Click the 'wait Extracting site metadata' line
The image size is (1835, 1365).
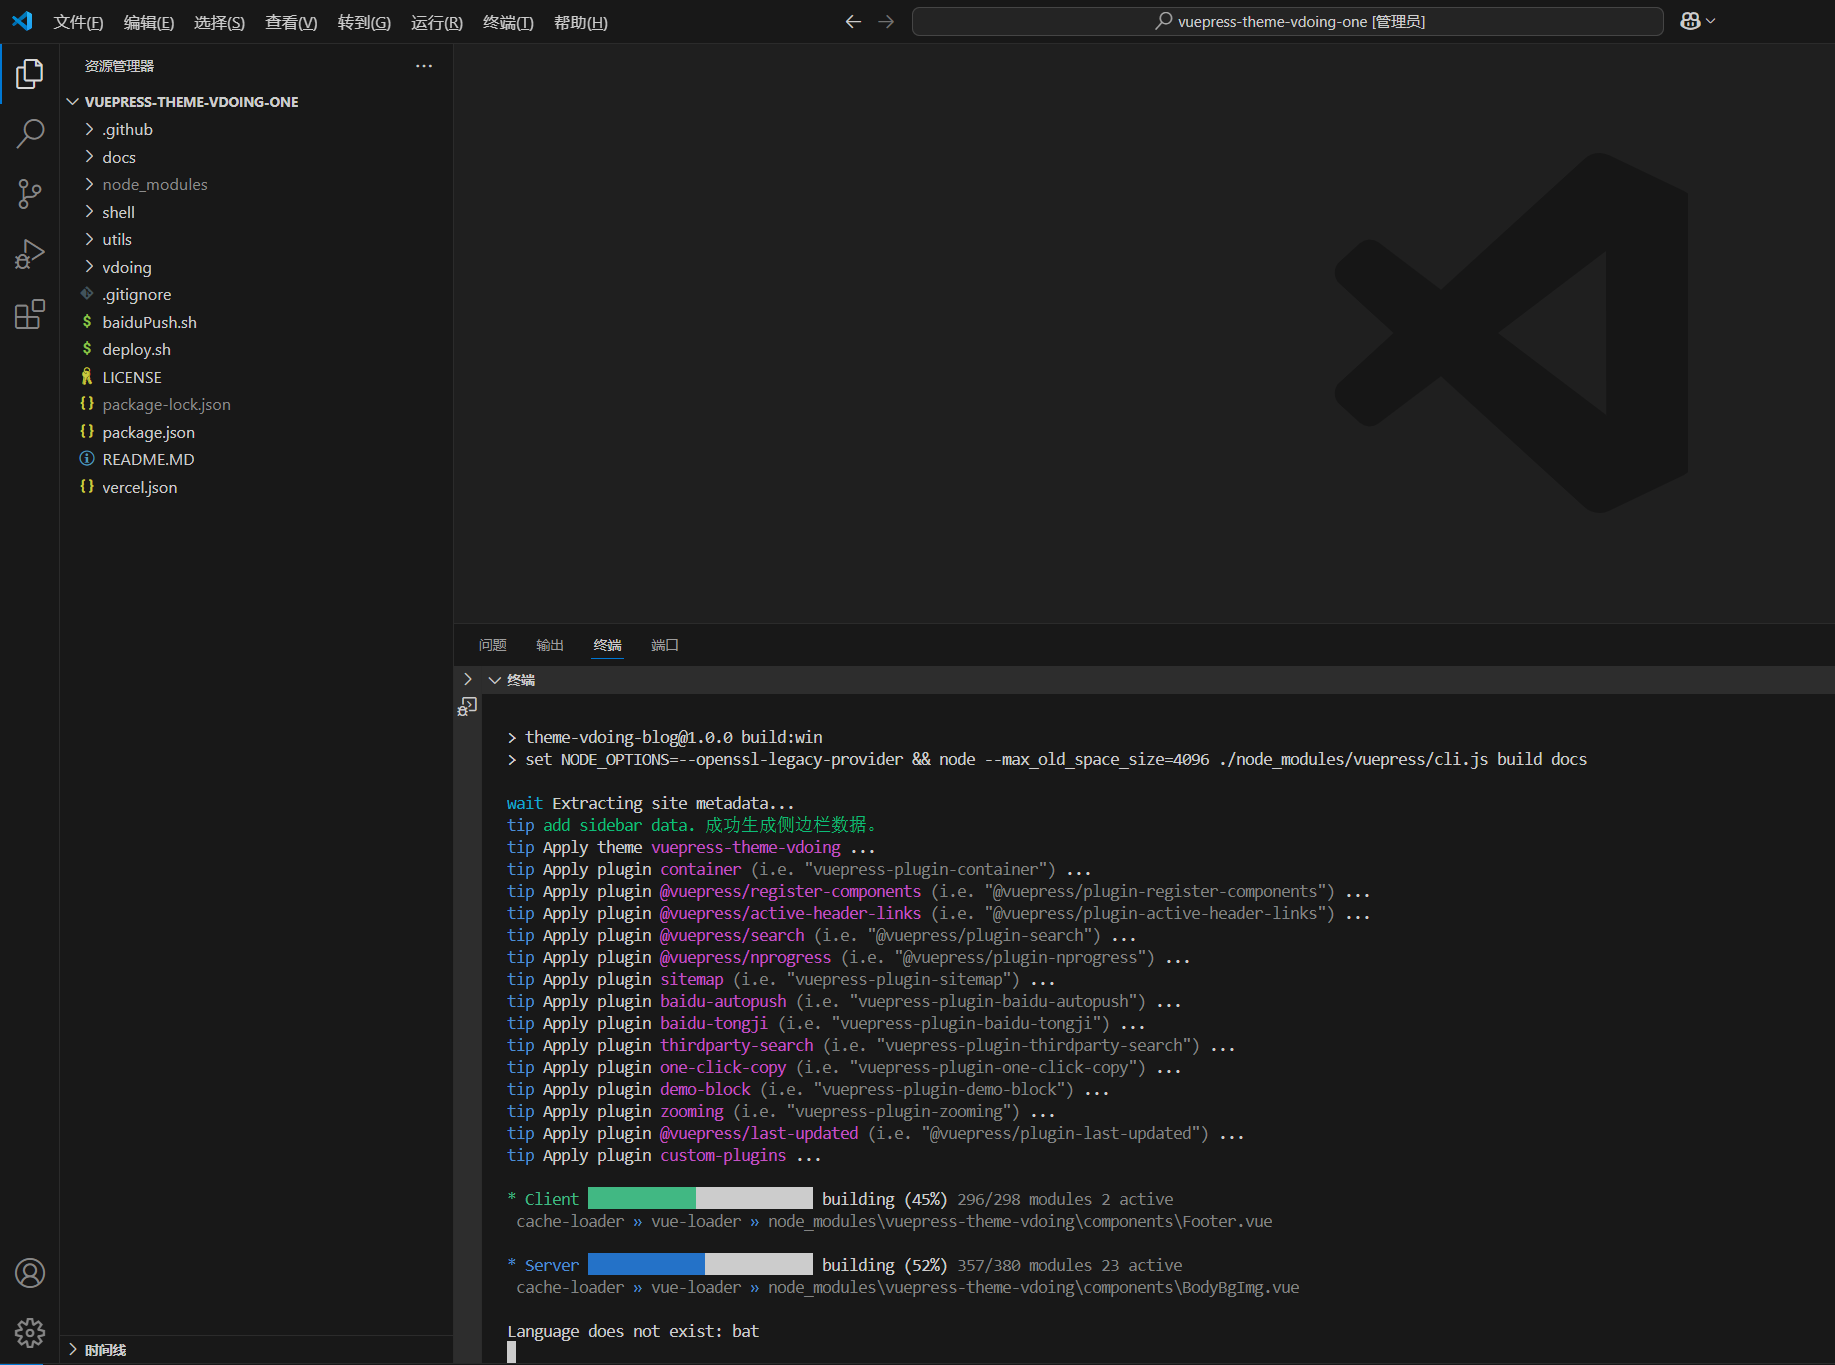(650, 803)
